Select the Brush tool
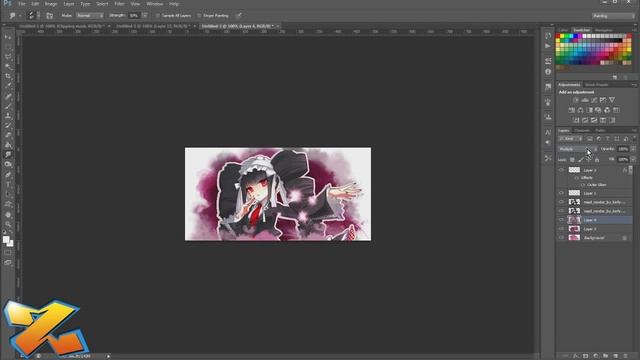 tap(8, 106)
